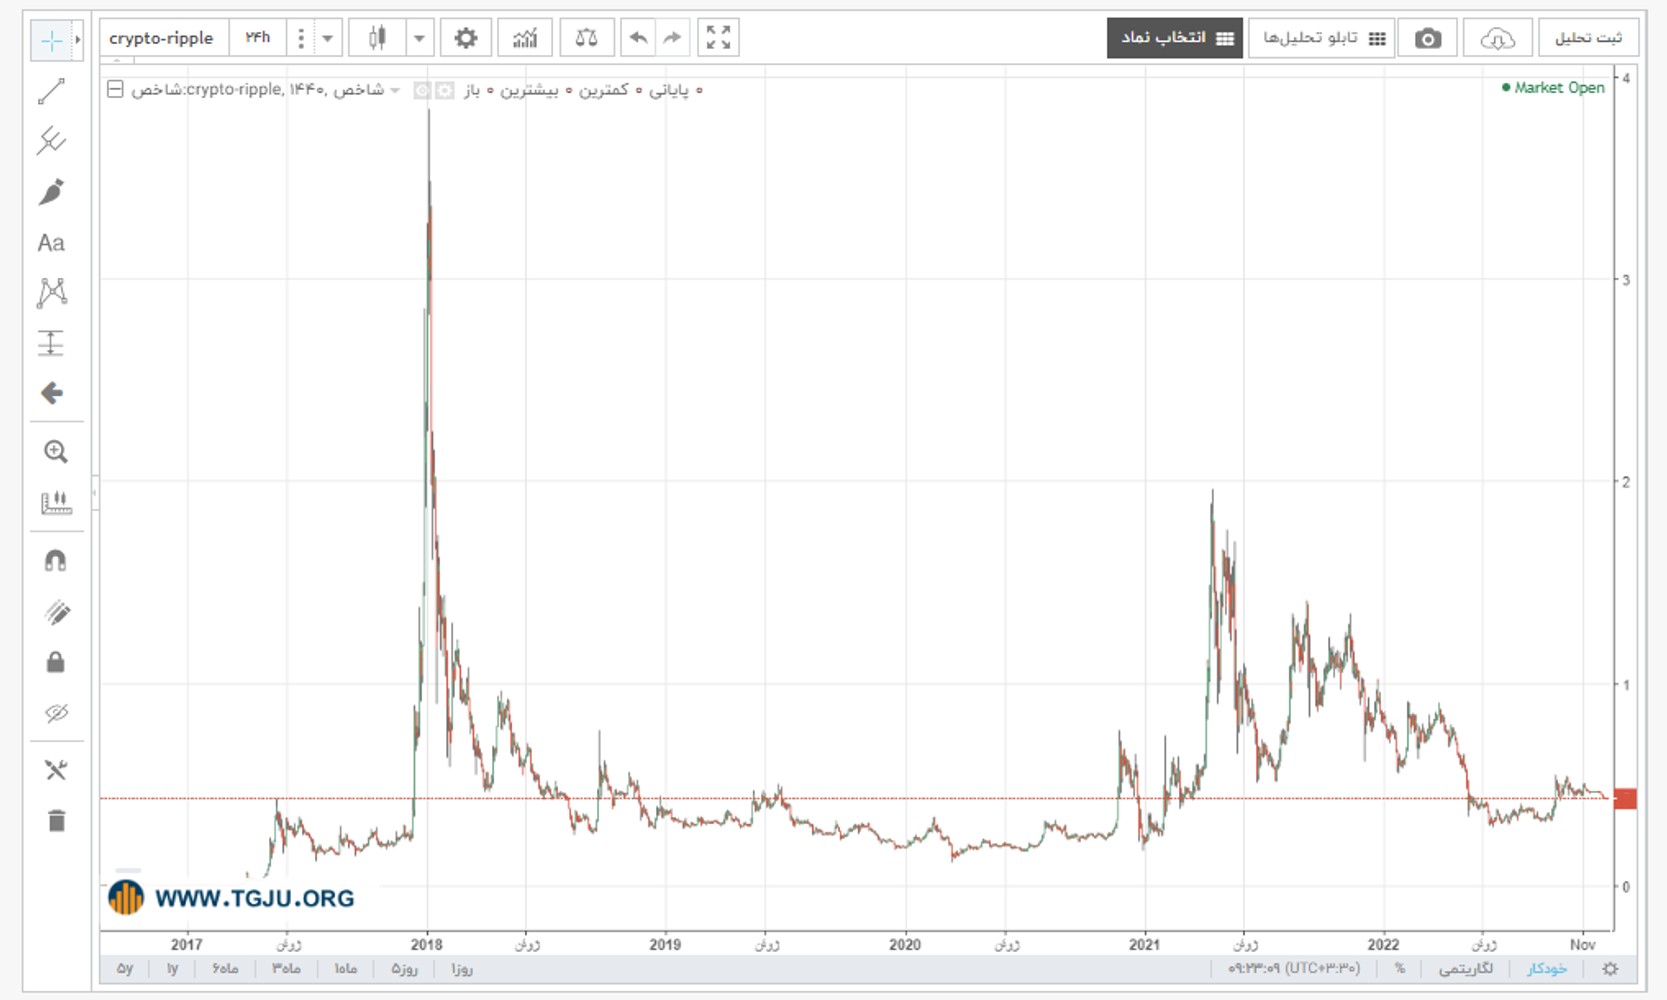Redo the action with the right arrow

click(x=672, y=38)
